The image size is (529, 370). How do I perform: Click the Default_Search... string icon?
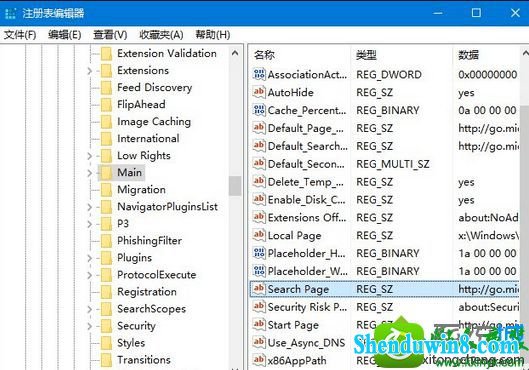[259, 146]
